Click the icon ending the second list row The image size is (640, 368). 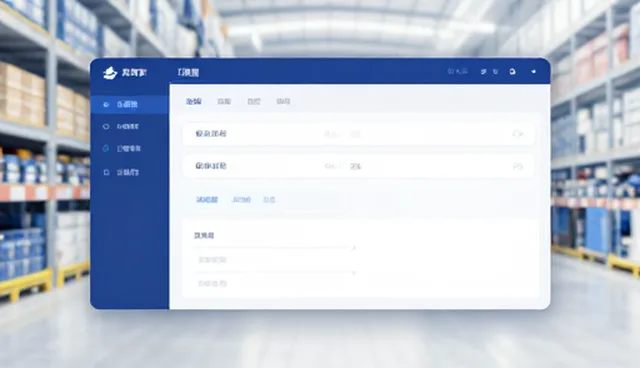[x=518, y=166]
